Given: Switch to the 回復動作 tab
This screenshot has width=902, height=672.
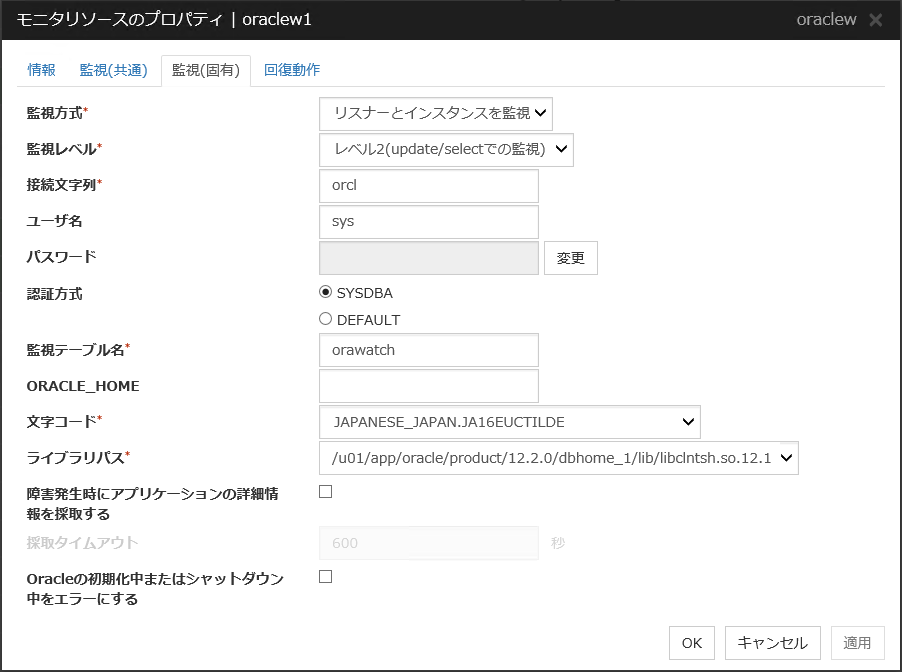Looking at the screenshot, I should [x=292, y=70].
